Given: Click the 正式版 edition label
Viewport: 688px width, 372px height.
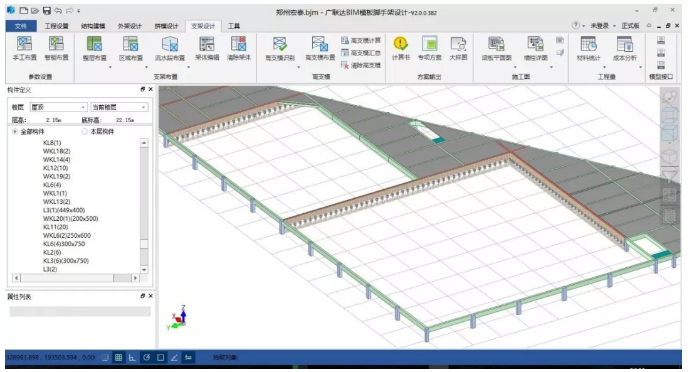Looking at the screenshot, I should (x=630, y=26).
